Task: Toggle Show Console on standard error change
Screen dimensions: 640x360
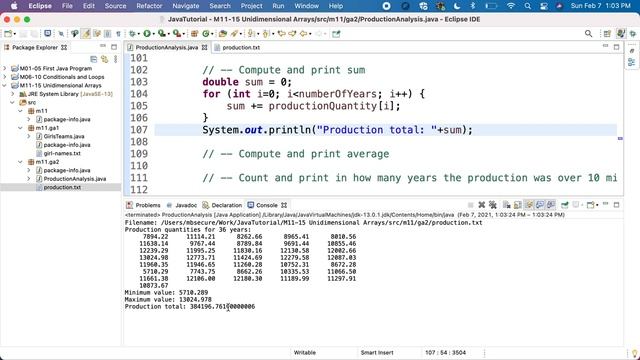Action: pyautogui.click(x=551, y=205)
